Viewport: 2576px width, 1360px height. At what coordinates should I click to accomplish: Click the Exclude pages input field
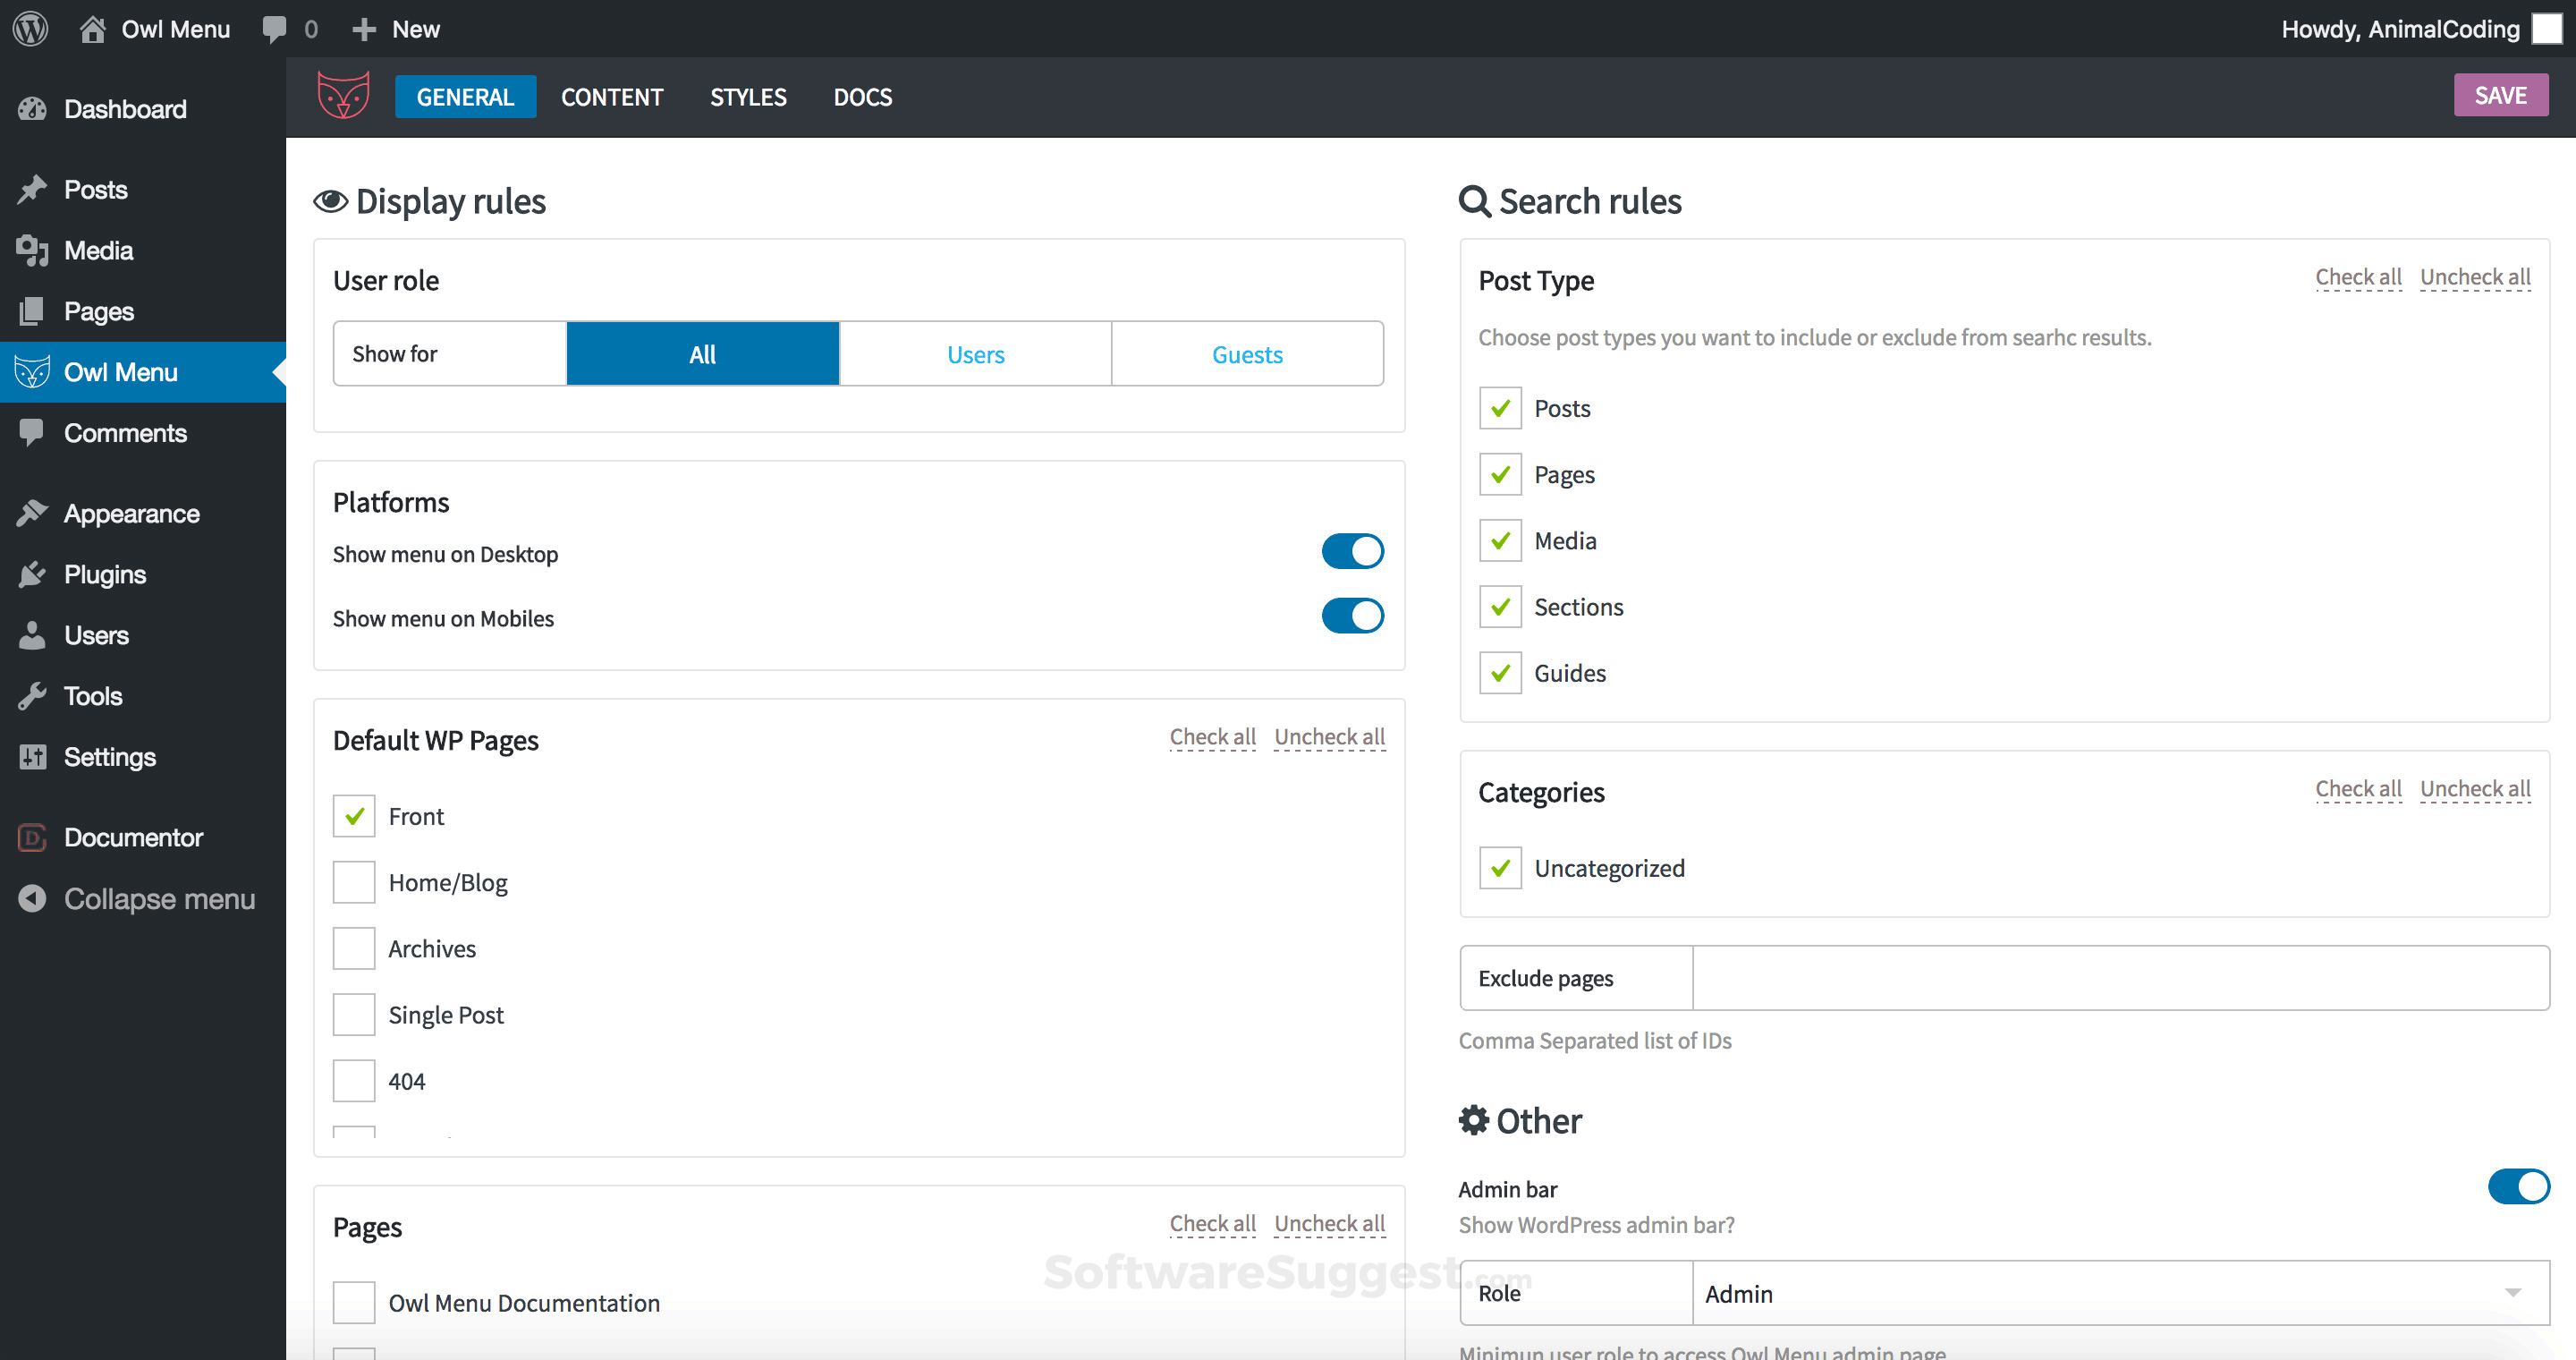[2120, 978]
